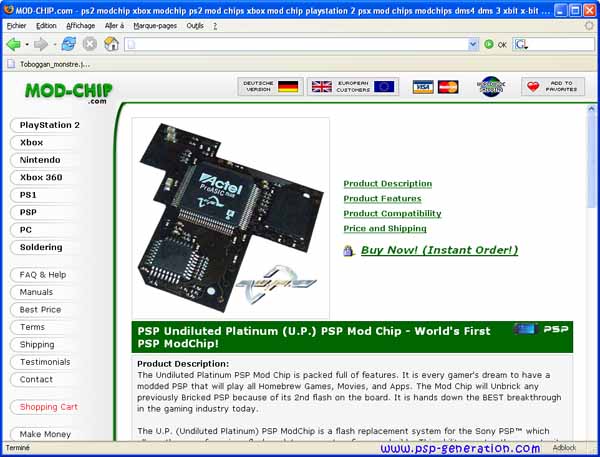Click the Google search engine icon
The width and height of the screenshot is (600, 457).
tap(521, 44)
